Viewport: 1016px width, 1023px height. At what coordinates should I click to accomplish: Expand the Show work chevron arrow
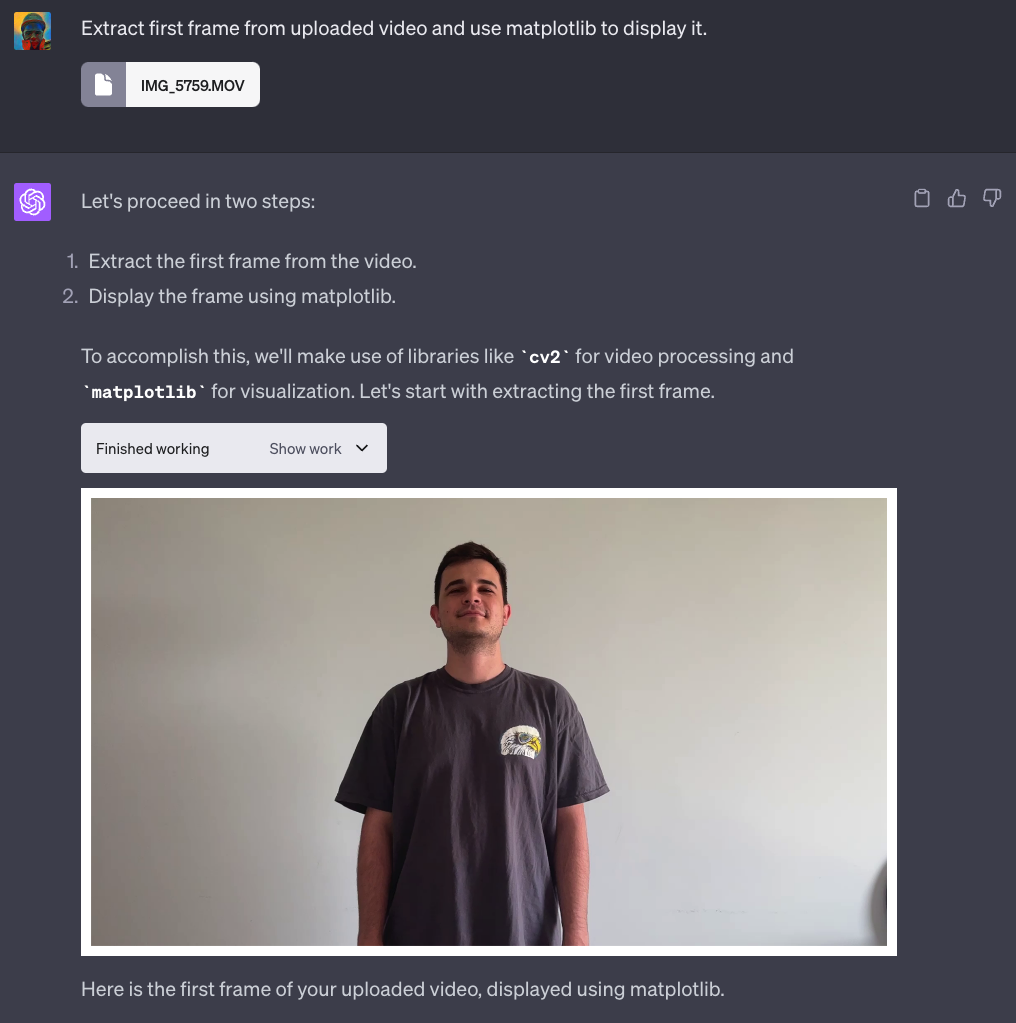click(362, 448)
